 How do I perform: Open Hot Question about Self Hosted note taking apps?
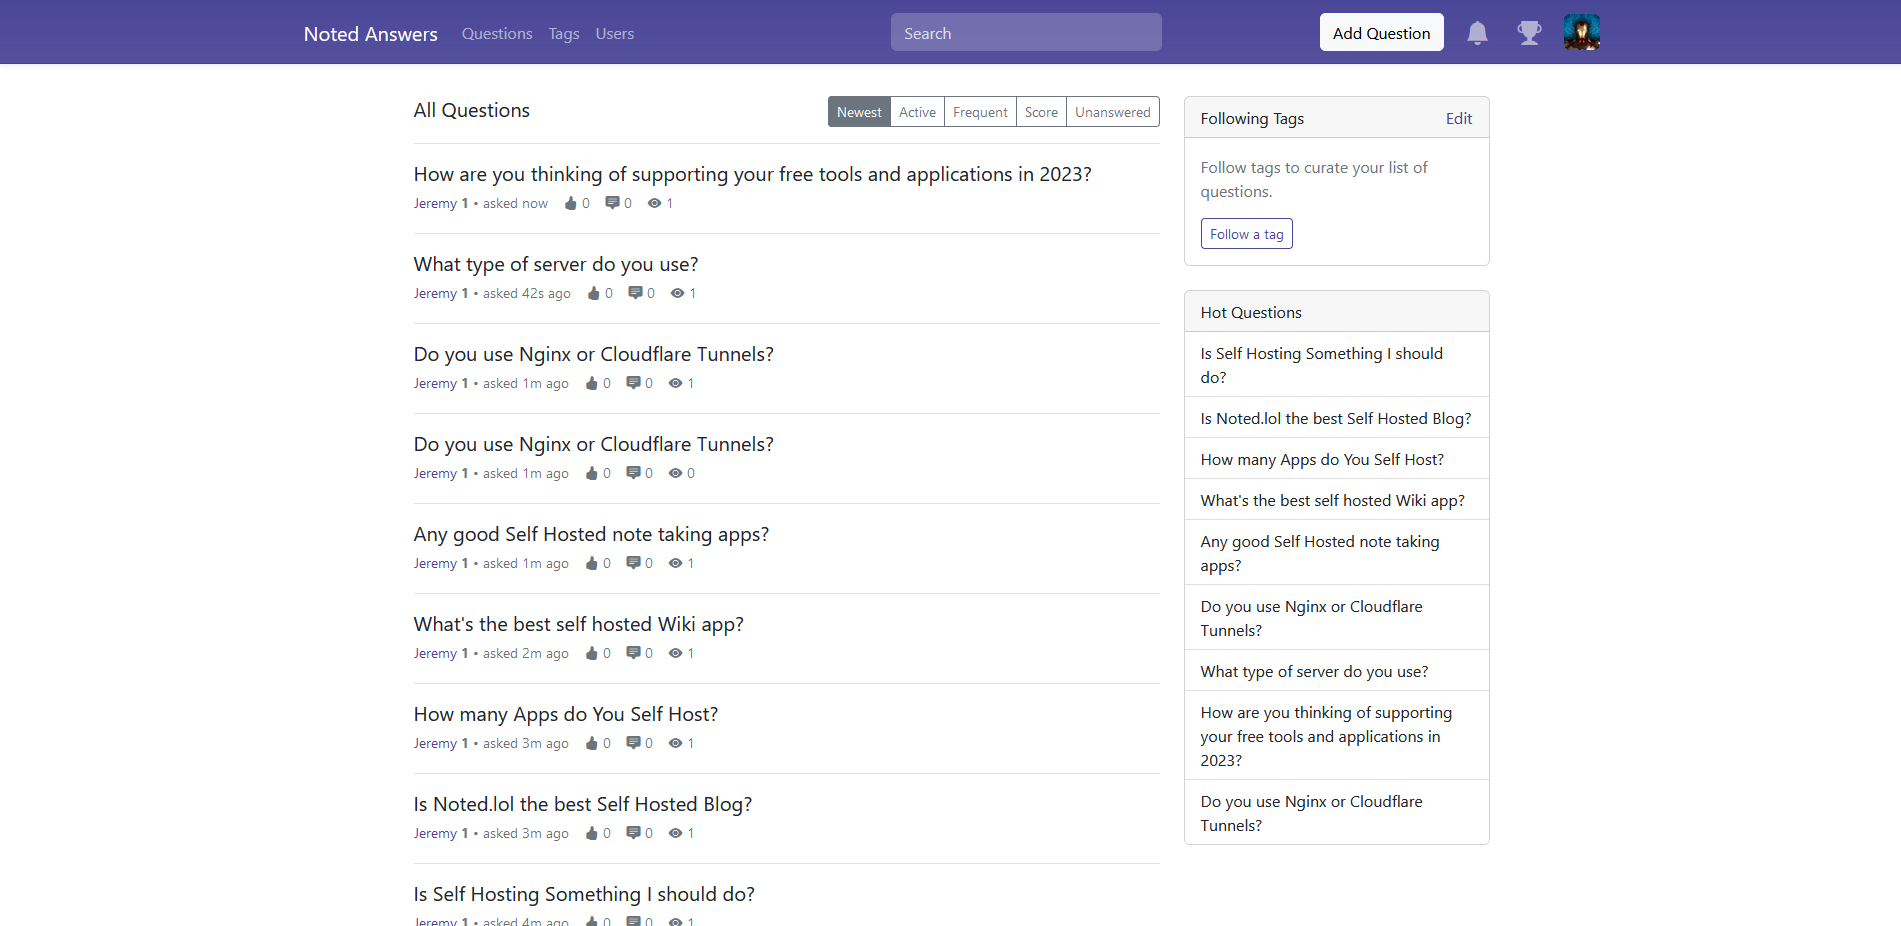pyautogui.click(x=1336, y=553)
